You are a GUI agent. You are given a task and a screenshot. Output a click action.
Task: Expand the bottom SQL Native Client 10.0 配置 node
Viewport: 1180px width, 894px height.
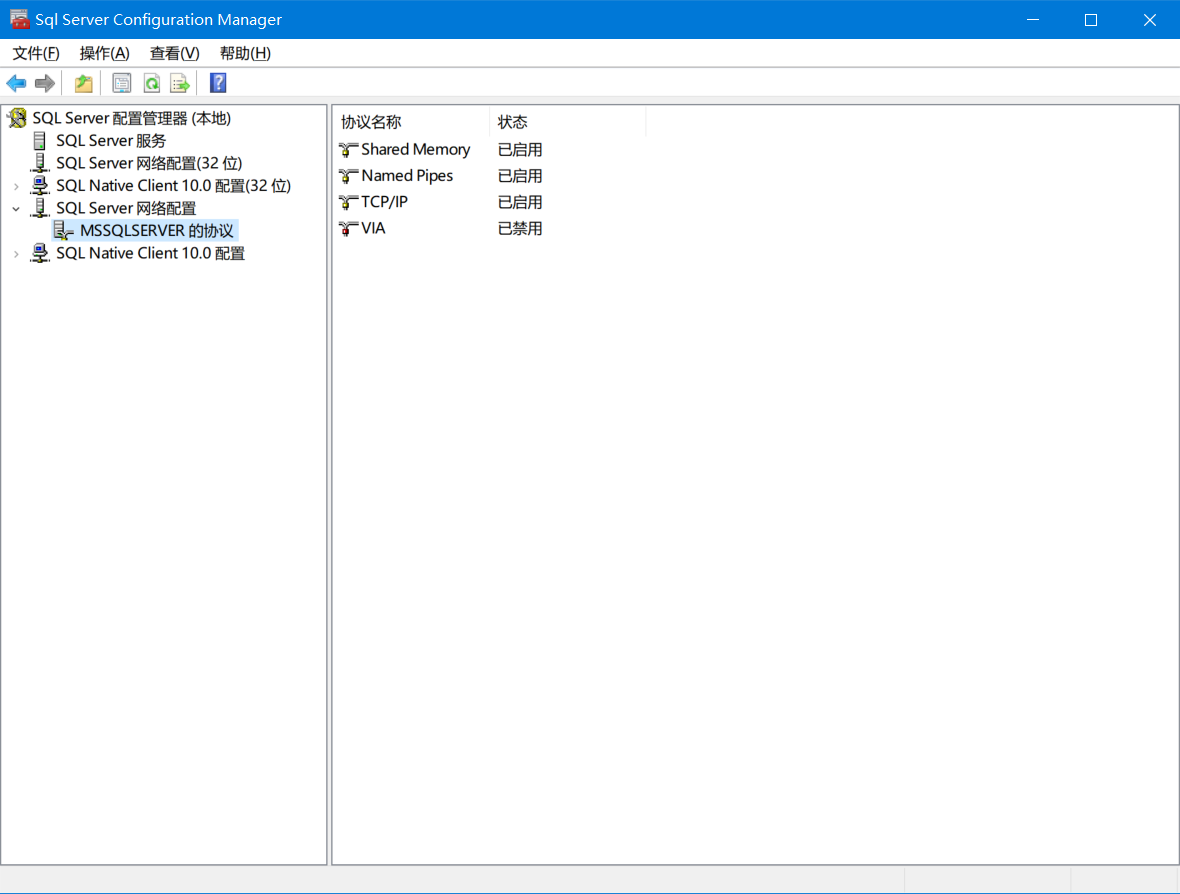[16, 254]
